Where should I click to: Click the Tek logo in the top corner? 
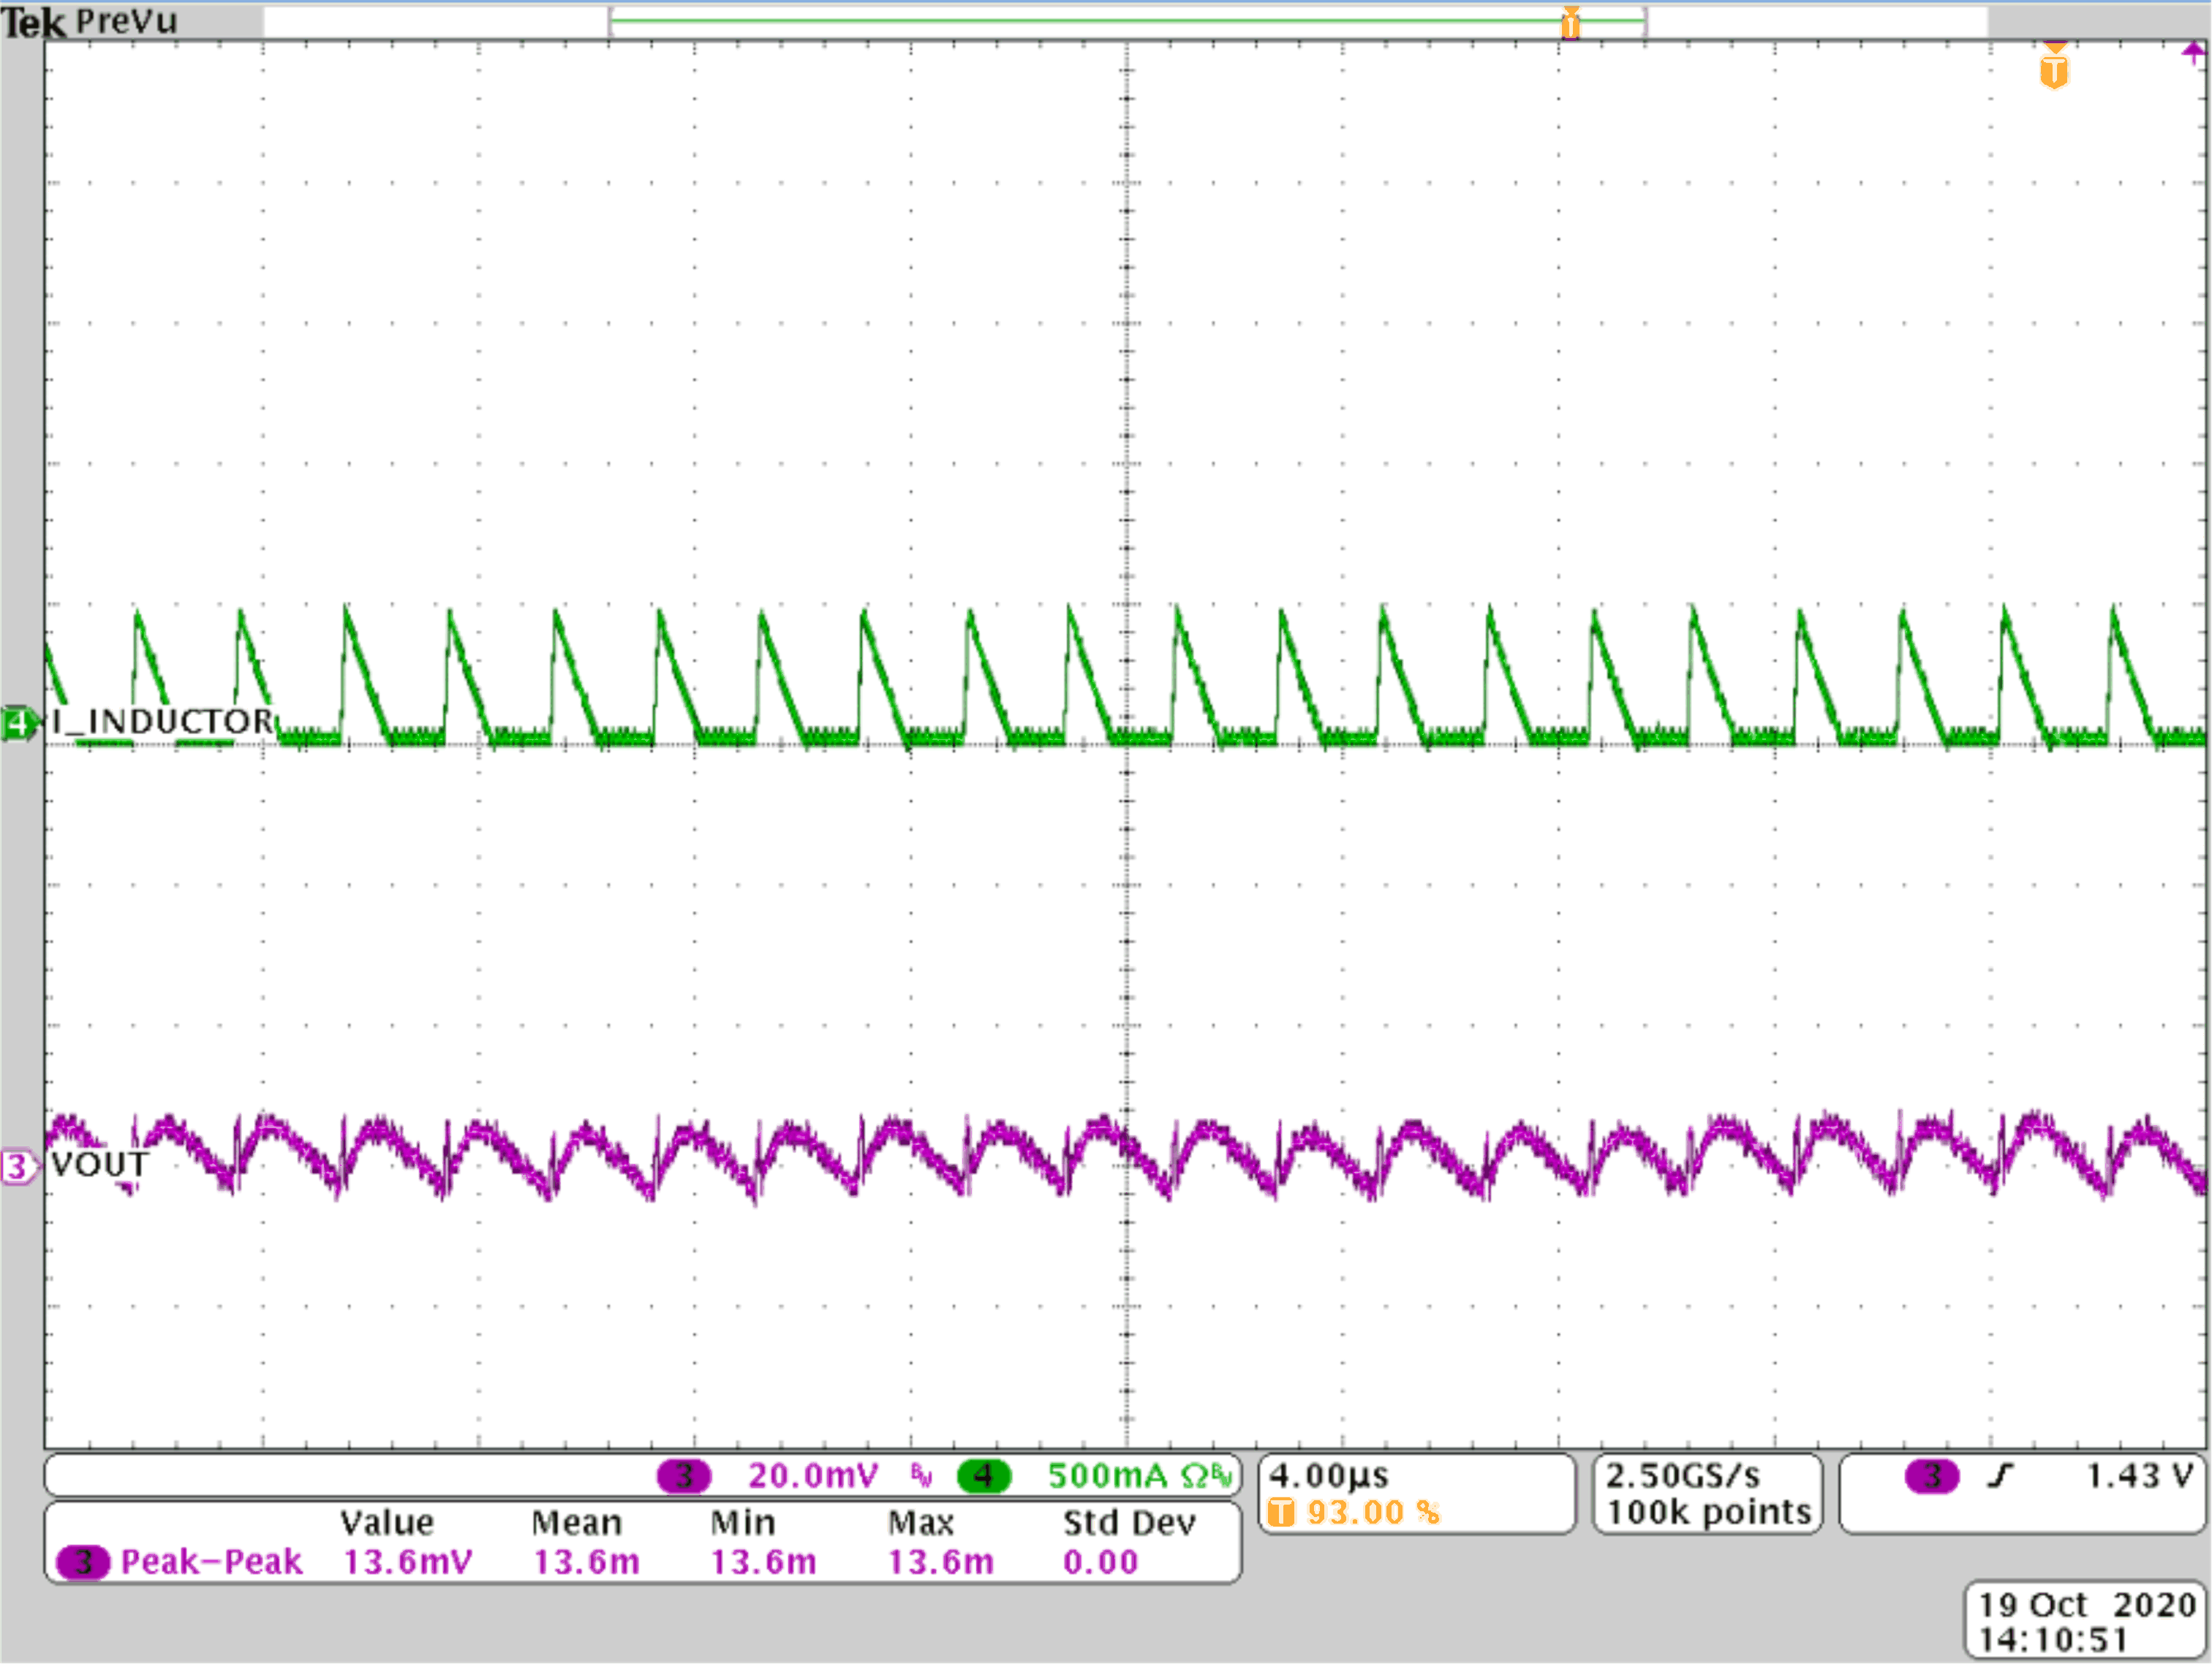36,20
